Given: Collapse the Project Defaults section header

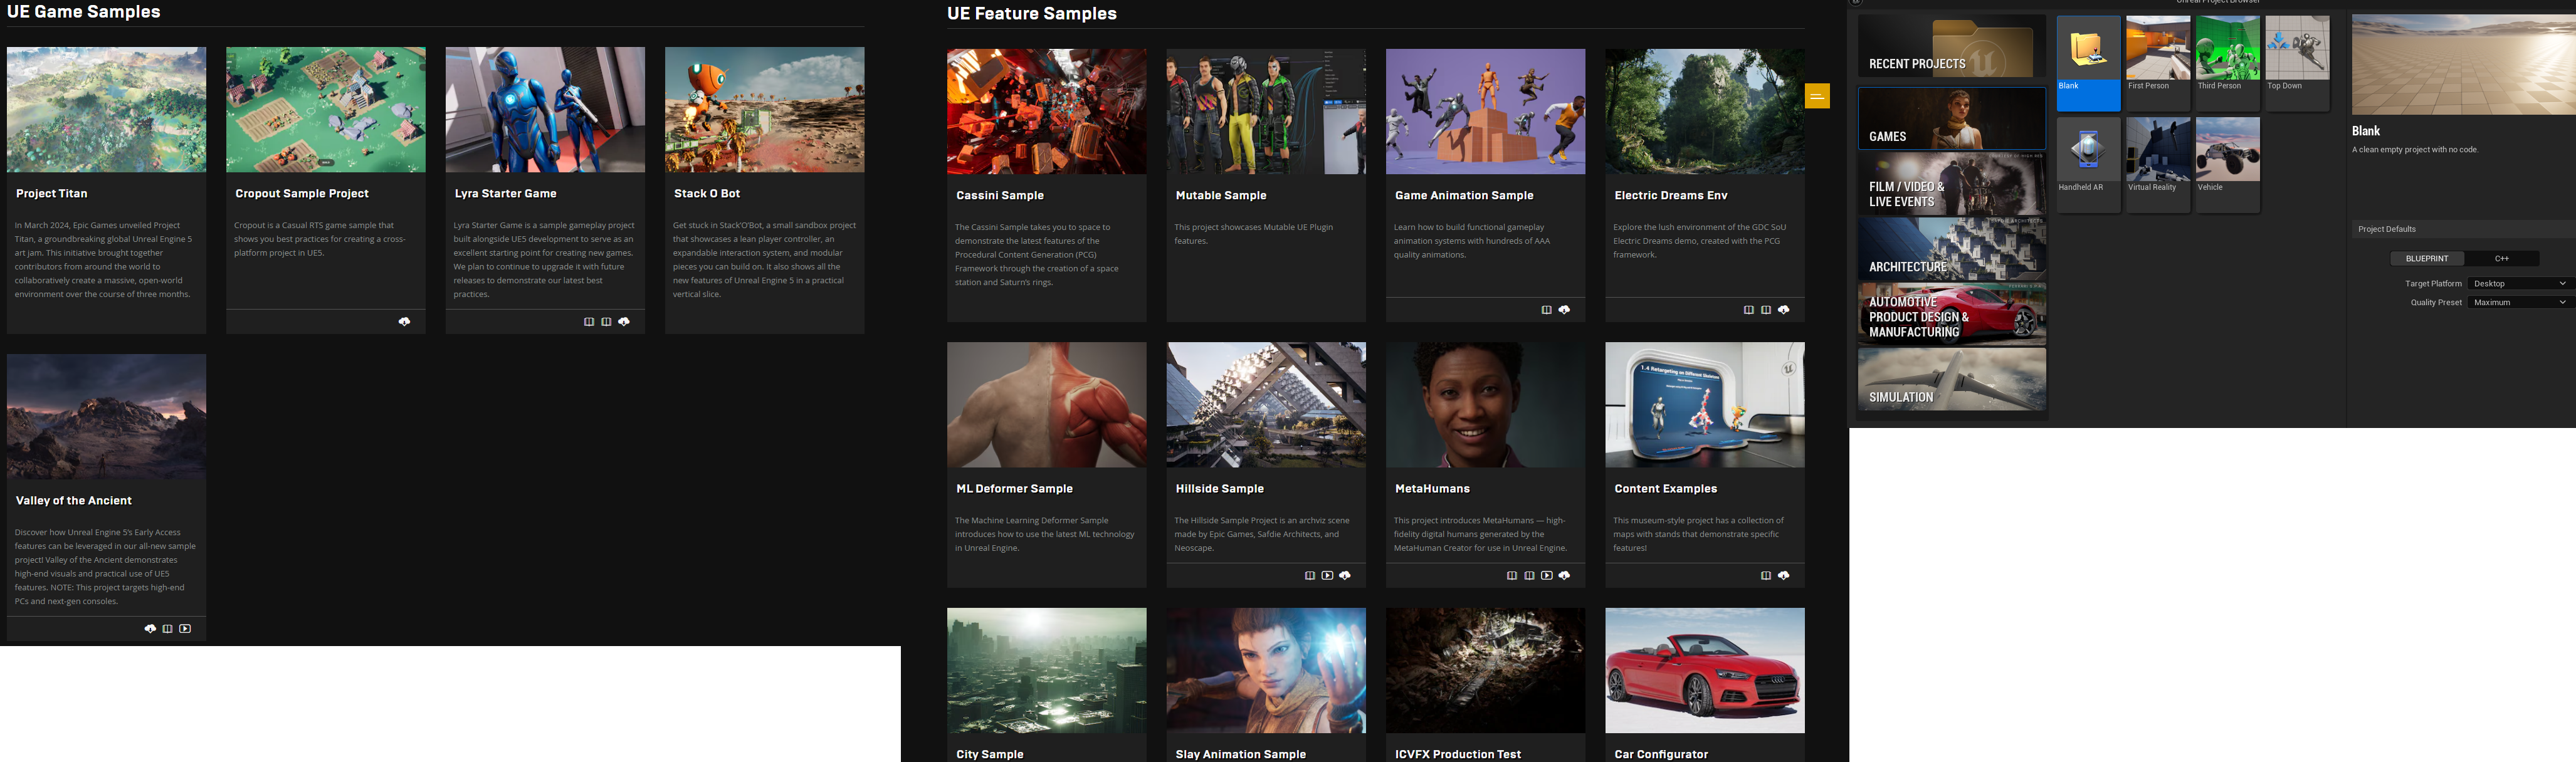Looking at the screenshot, I should click(2386, 229).
